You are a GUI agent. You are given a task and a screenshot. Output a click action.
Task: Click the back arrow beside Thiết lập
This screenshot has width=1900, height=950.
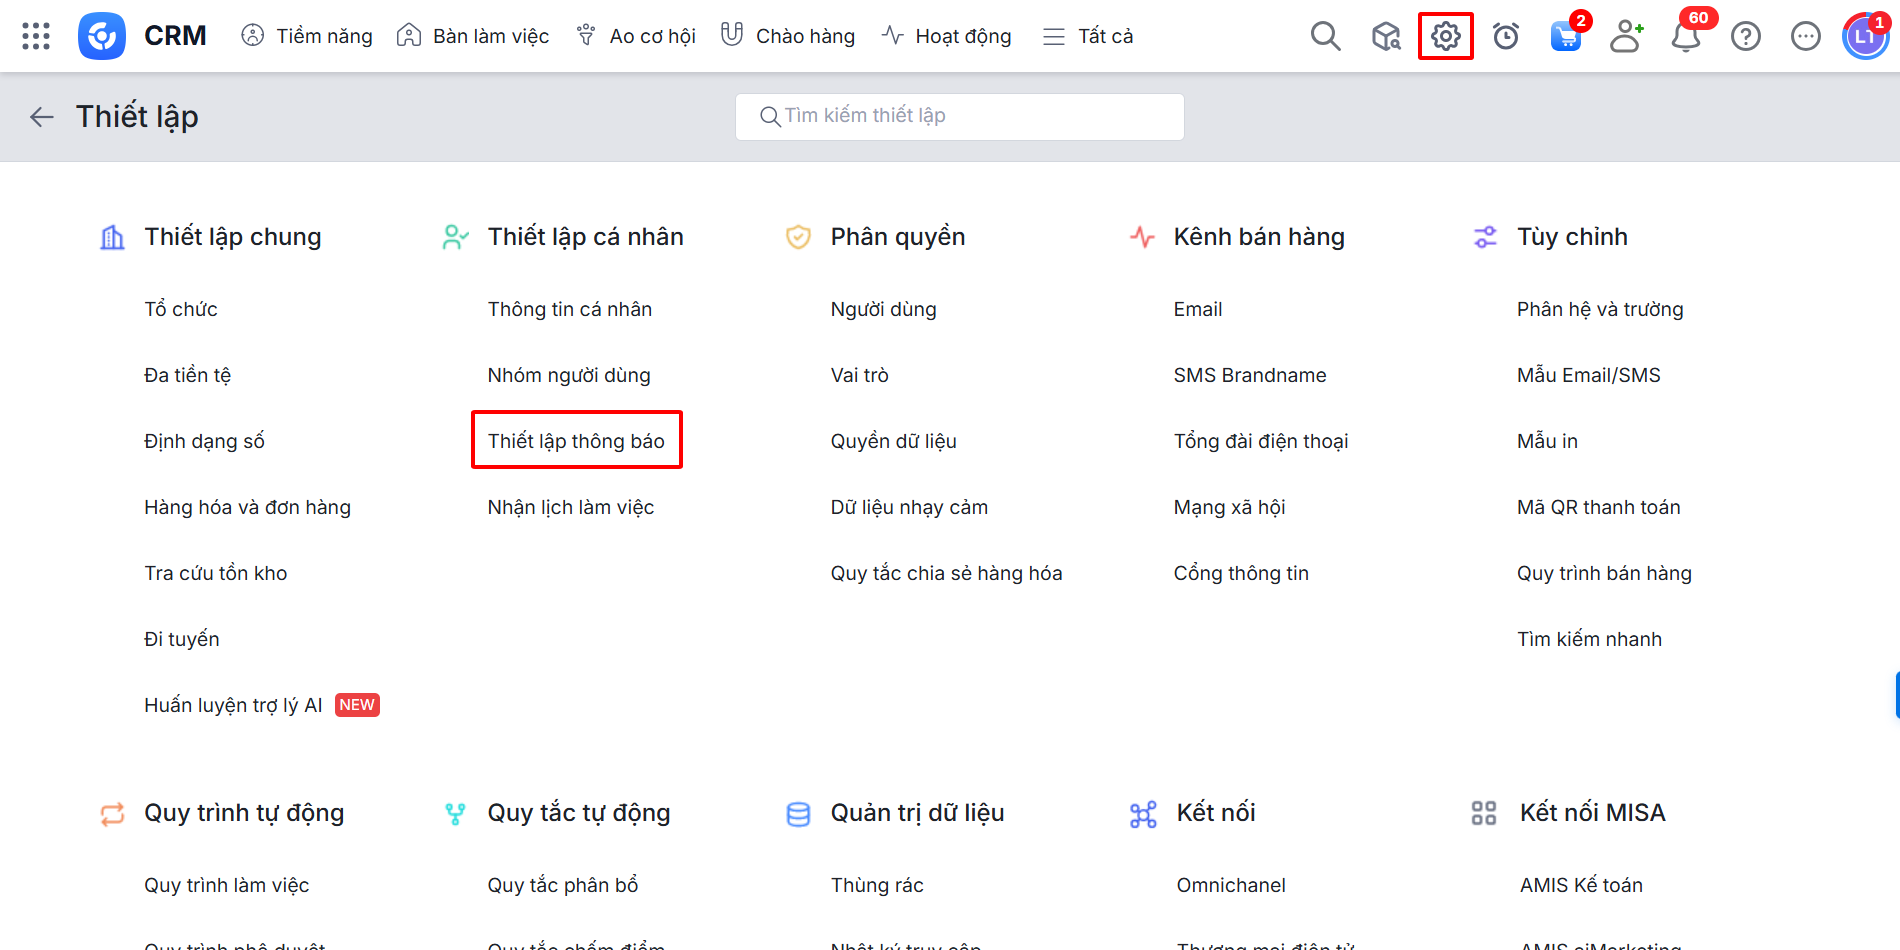[x=41, y=117]
